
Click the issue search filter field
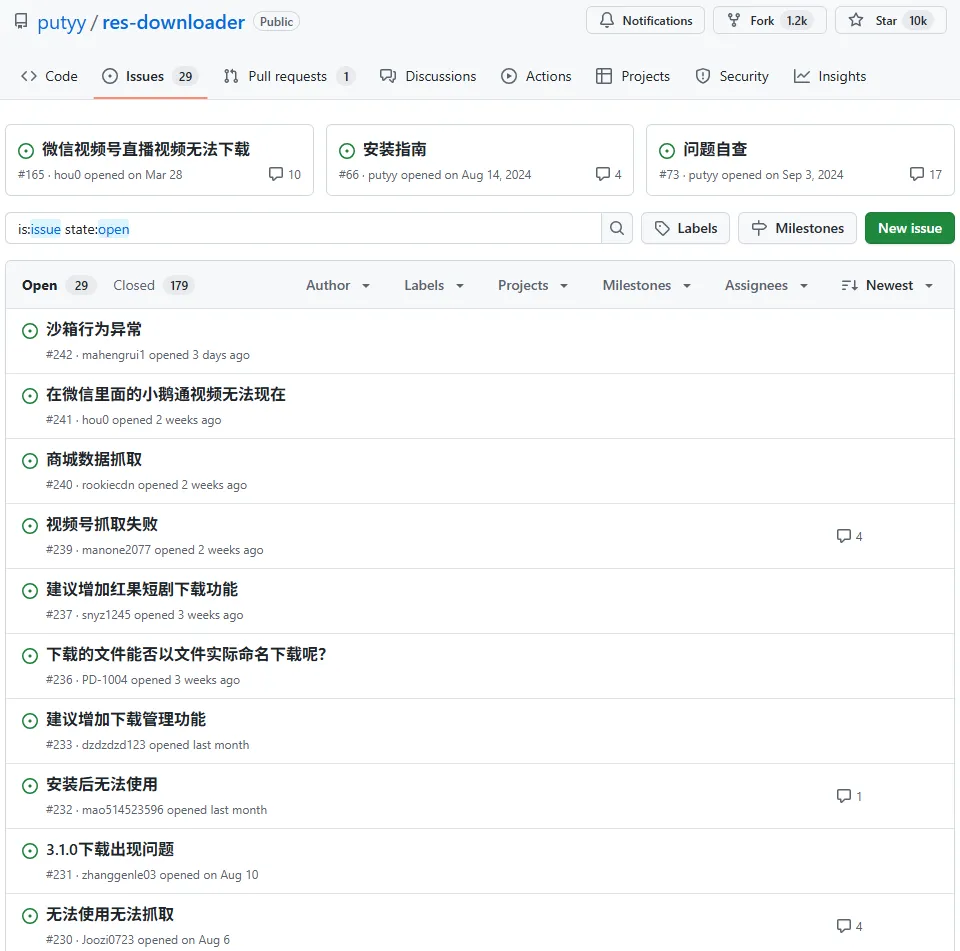303,228
